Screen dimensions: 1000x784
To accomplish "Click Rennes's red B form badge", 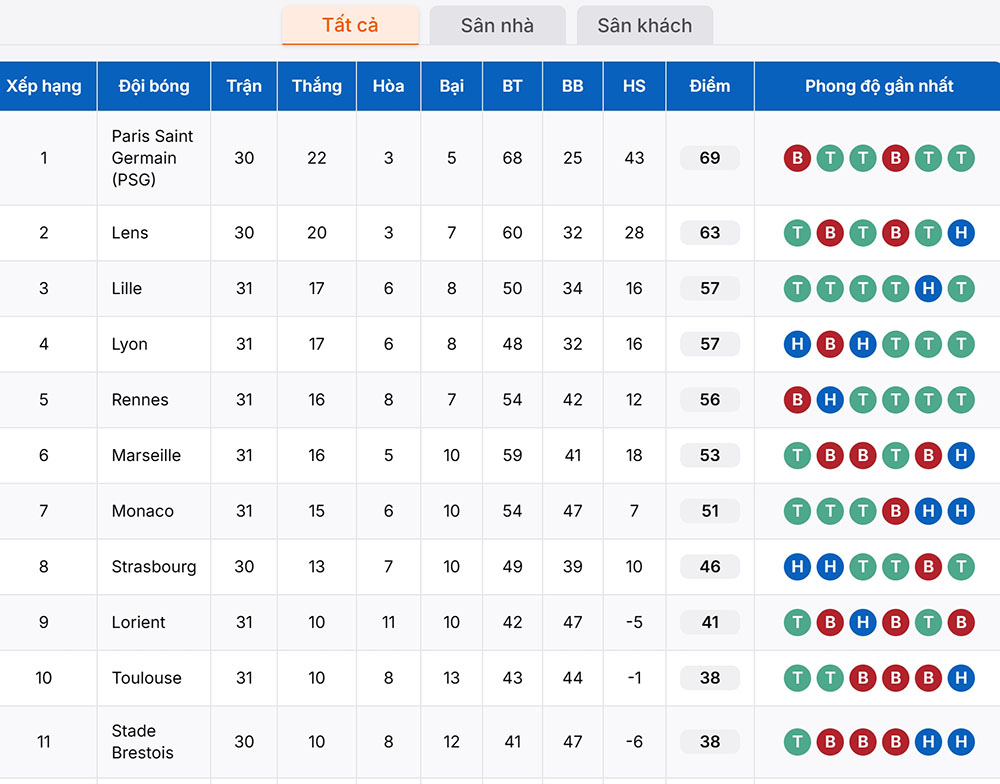I will pyautogui.click(x=797, y=400).
